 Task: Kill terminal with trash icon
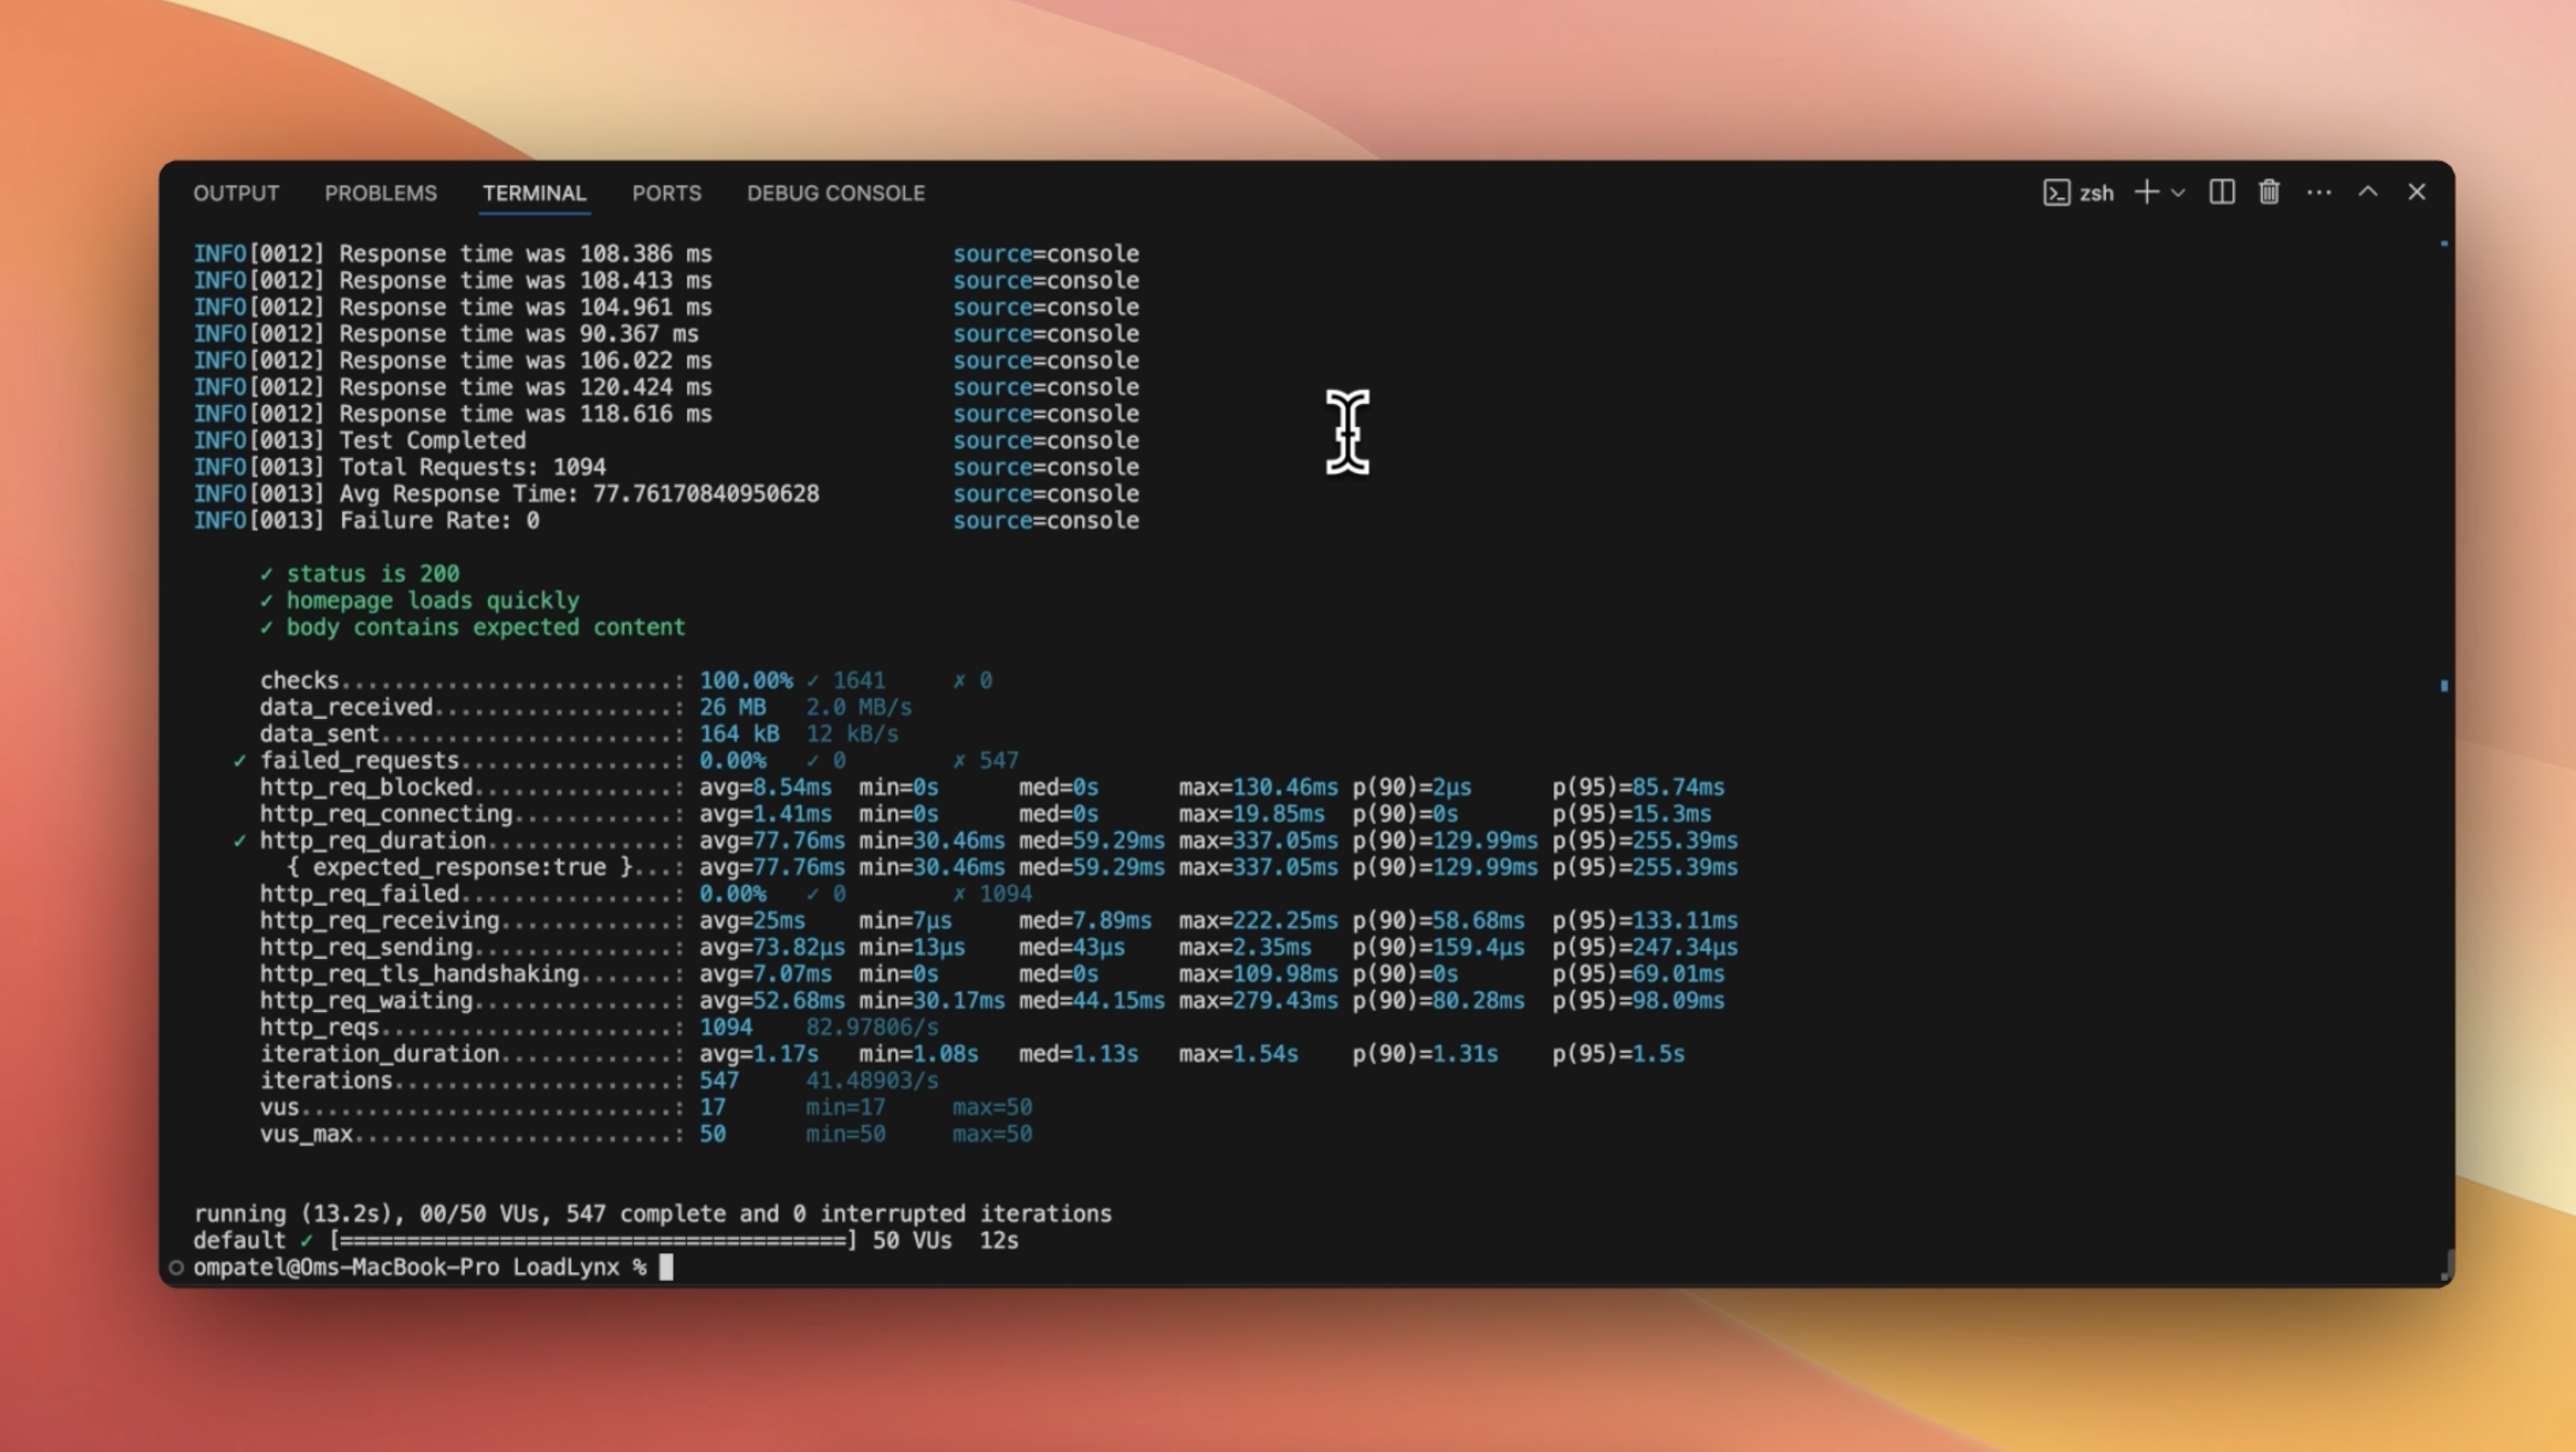coord(2269,192)
